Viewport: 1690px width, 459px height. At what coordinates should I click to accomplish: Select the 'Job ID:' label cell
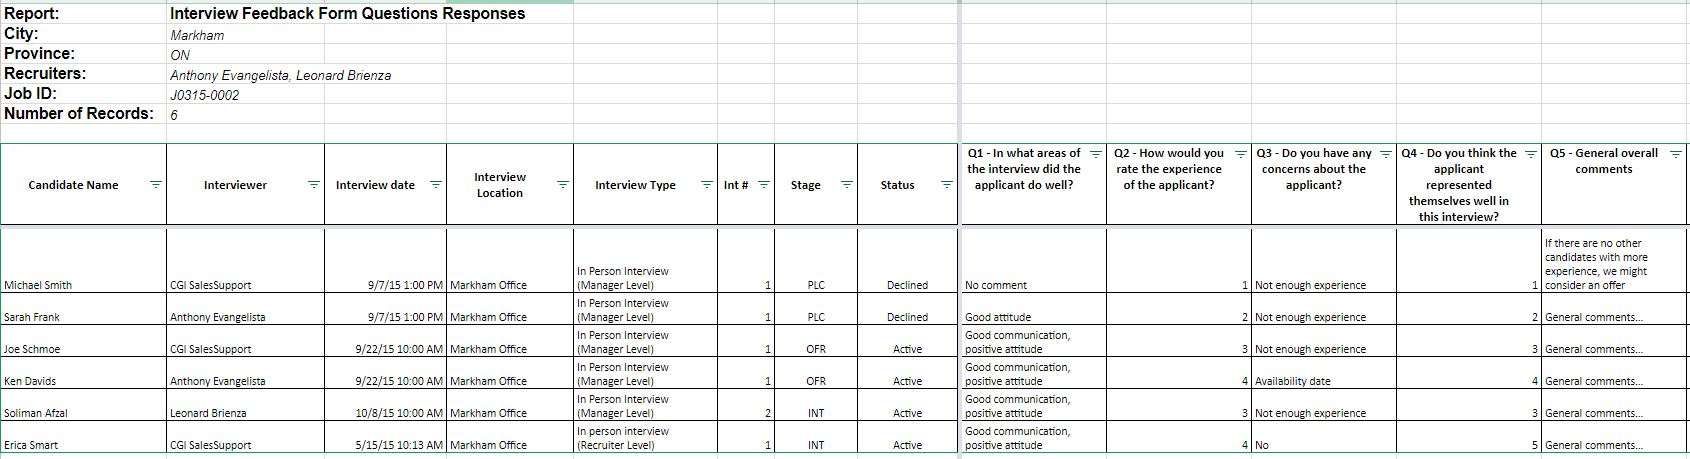[84, 94]
